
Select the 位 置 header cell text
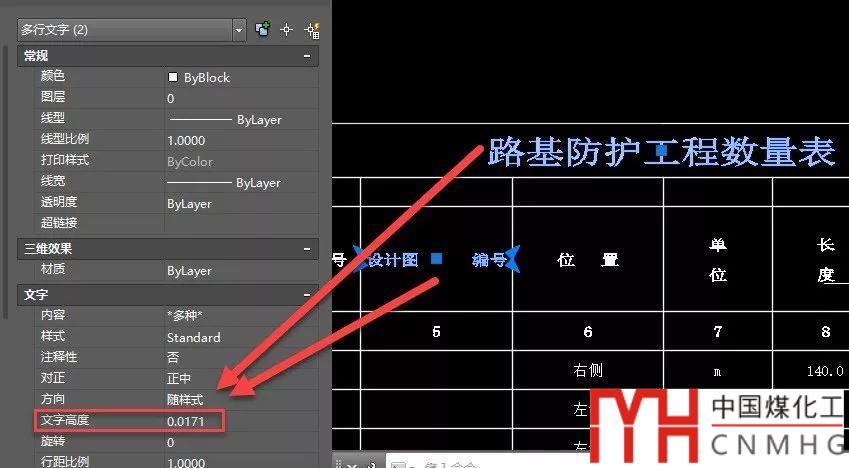(x=587, y=260)
